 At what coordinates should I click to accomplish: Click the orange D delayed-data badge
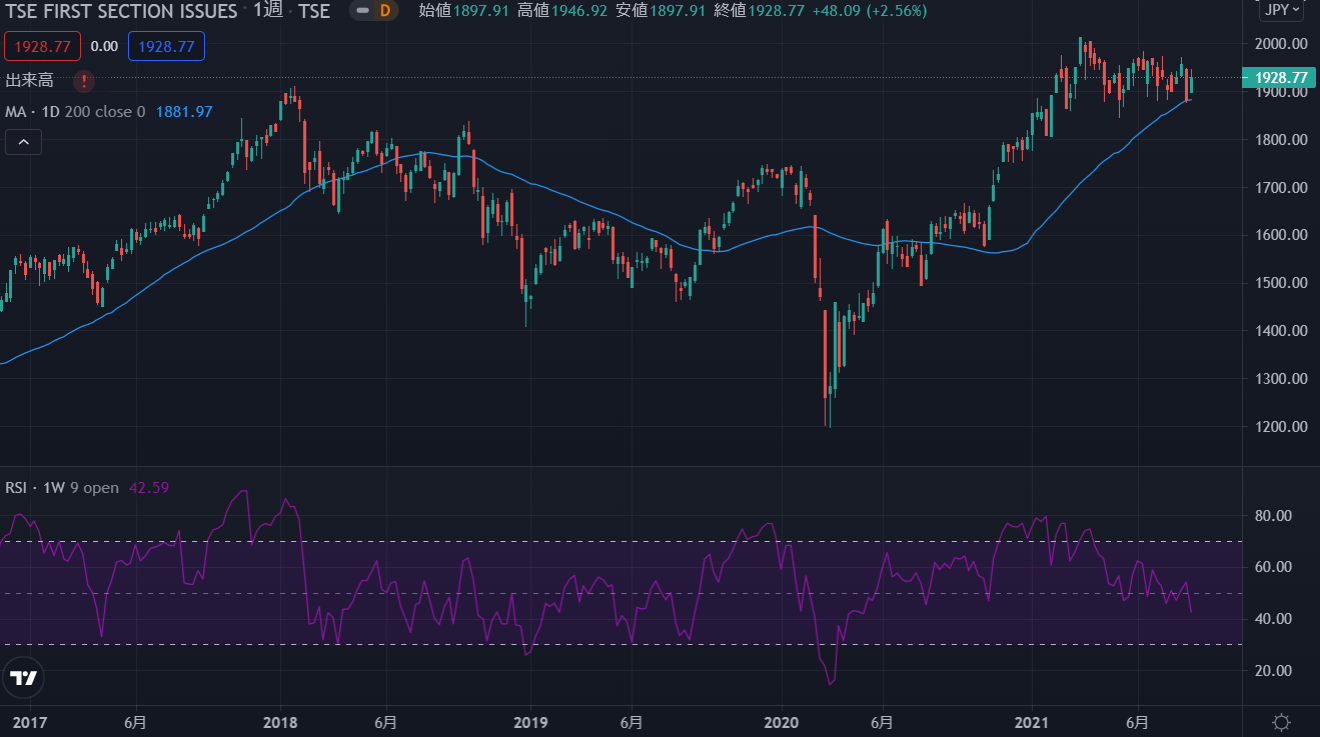[385, 11]
